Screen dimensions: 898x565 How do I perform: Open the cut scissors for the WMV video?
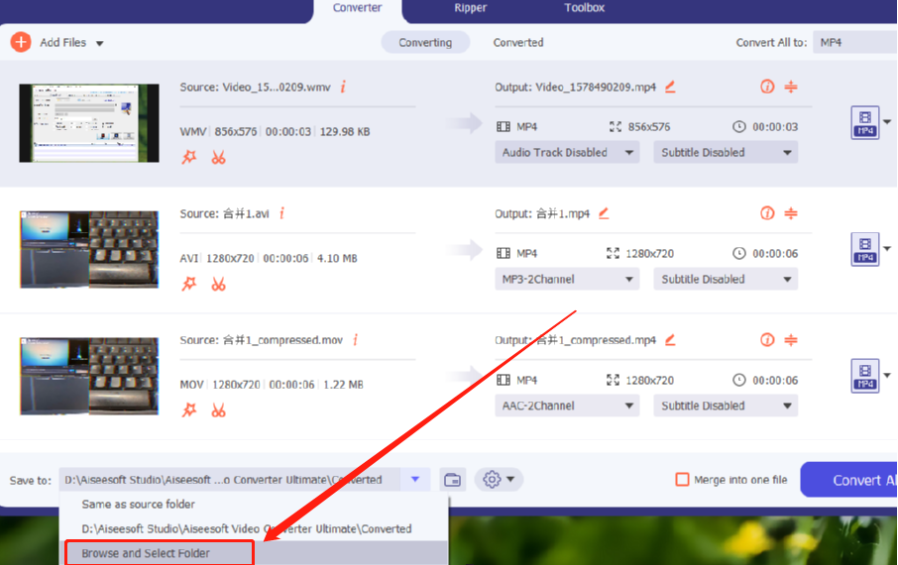coord(218,157)
